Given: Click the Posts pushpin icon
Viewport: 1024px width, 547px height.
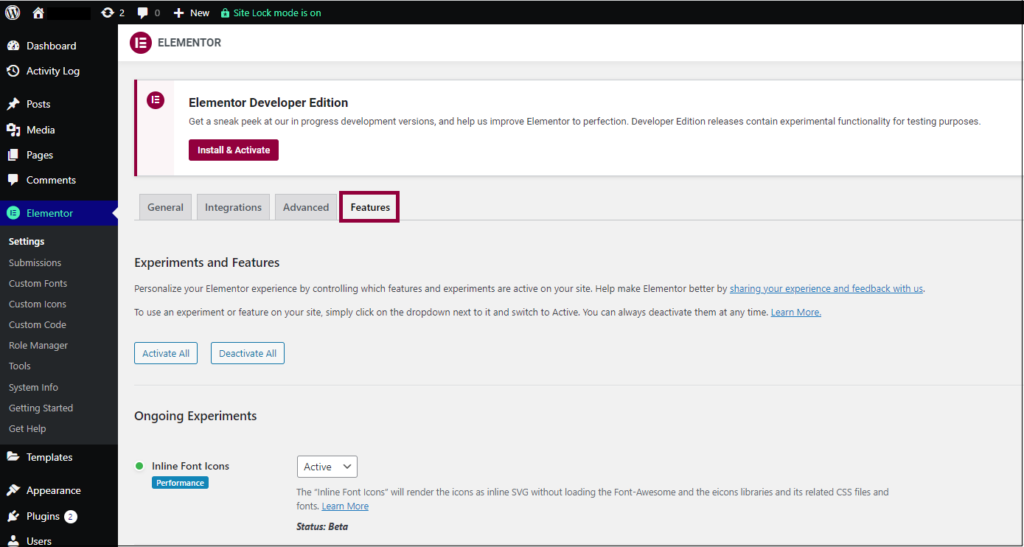Looking at the screenshot, I should (13, 104).
